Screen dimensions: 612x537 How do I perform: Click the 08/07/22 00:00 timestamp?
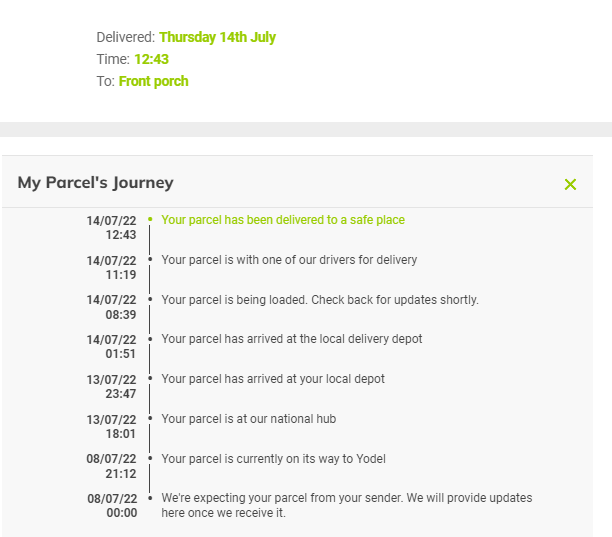click(111, 505)
